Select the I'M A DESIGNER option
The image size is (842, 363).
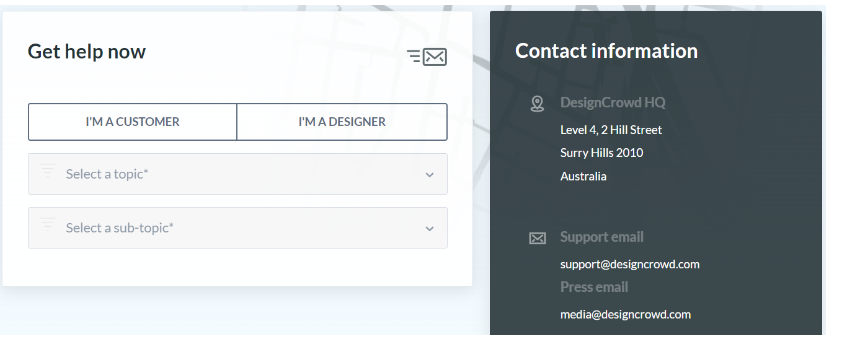pyautogui.click(x=342, y=122)
